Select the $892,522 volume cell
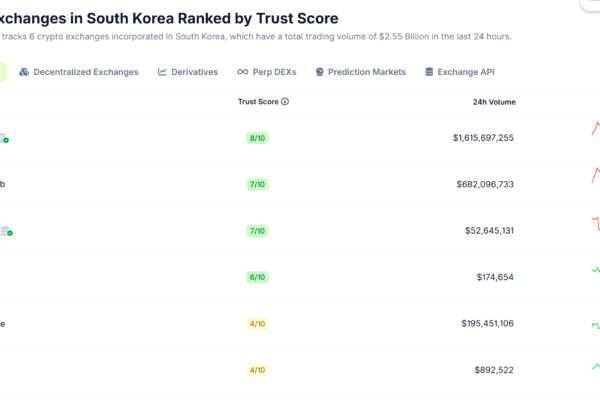Image resolution: width=600 pixels, height=400 pixels. [x=494, y=370]
